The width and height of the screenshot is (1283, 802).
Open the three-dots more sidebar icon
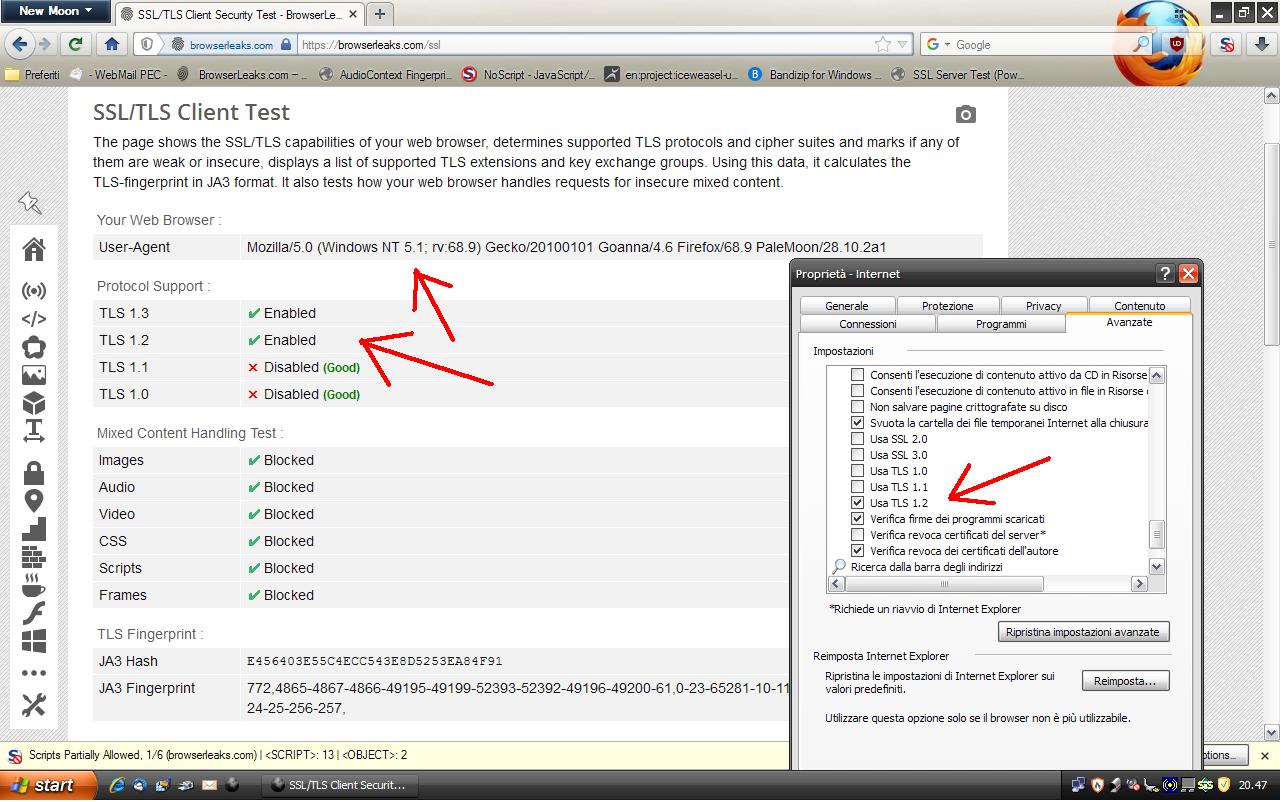pyautogui.click(x=34, y=673)
